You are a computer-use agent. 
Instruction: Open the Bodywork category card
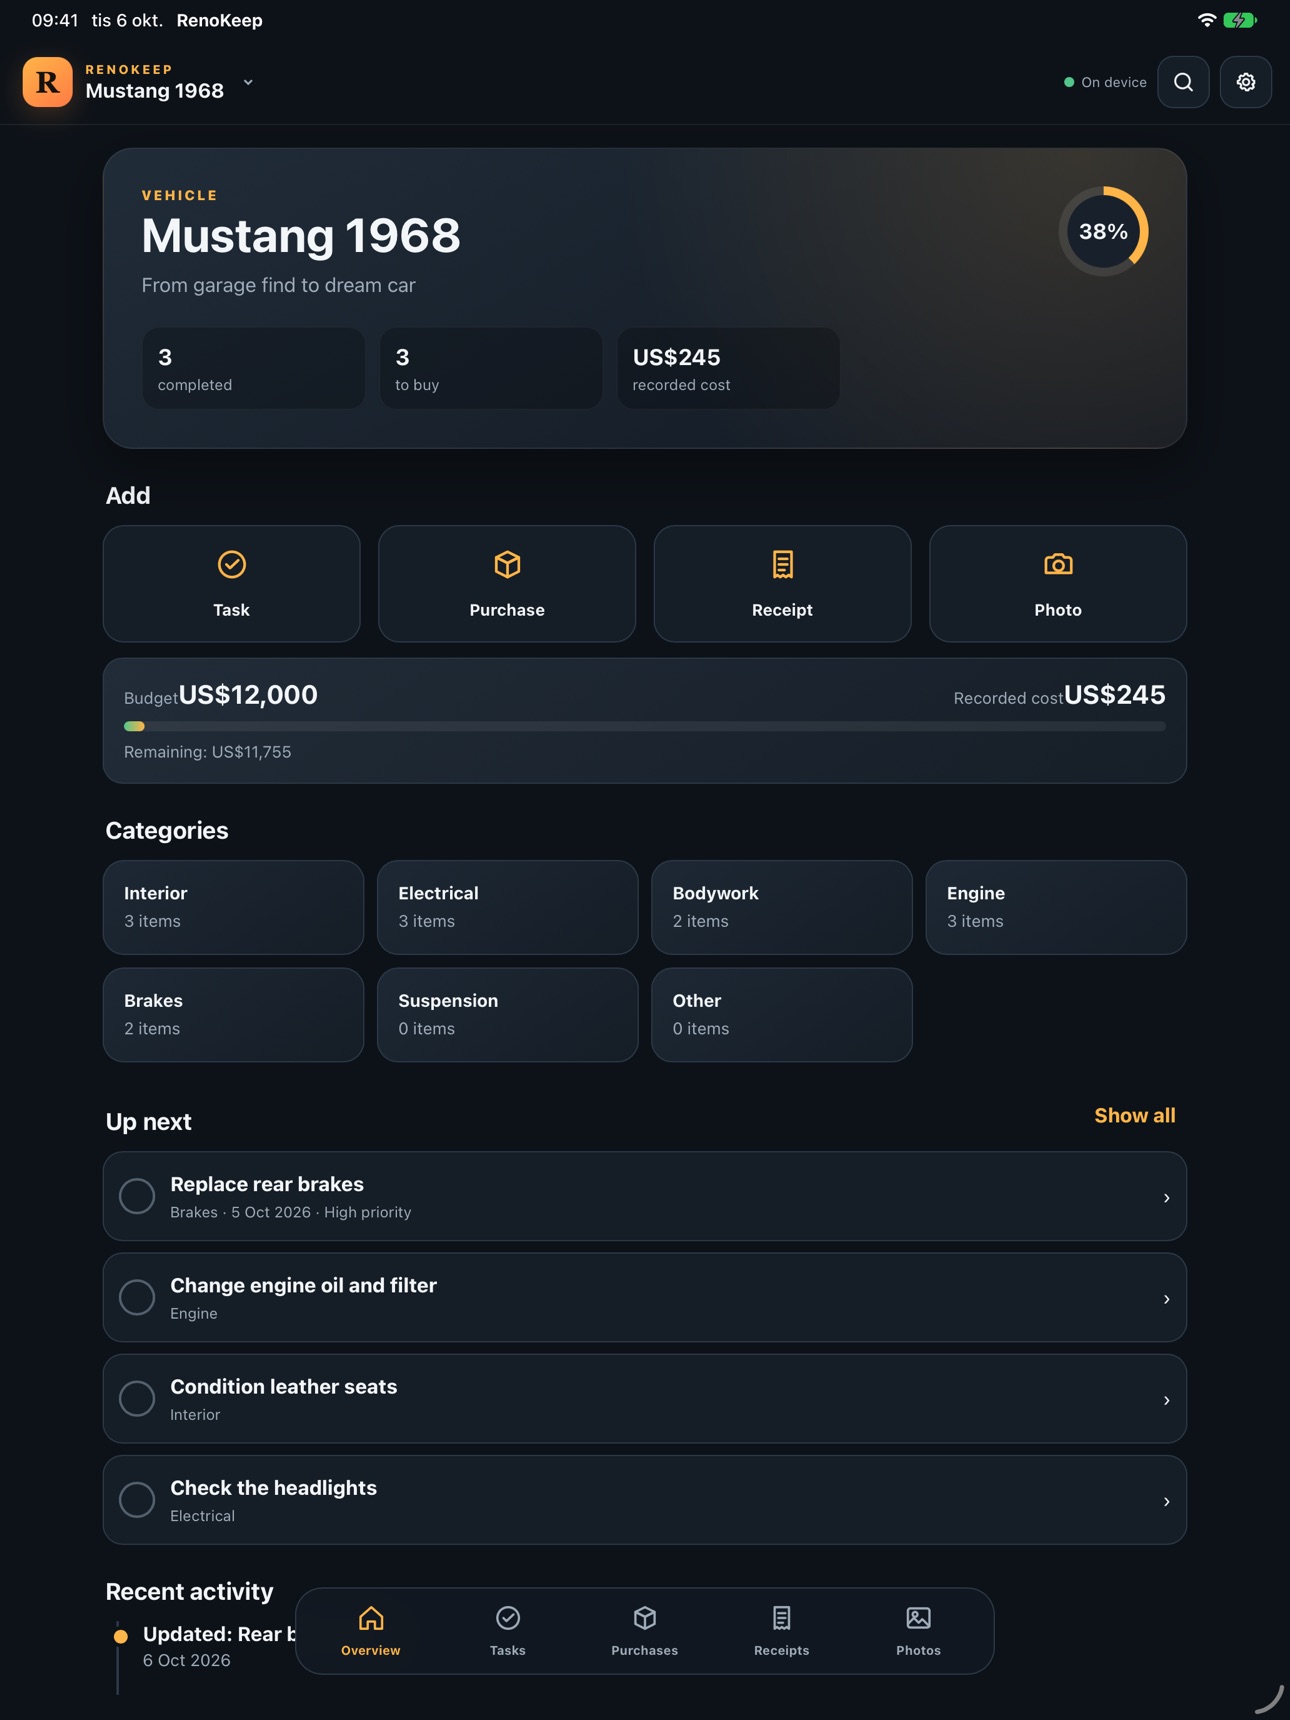(782, 907)
